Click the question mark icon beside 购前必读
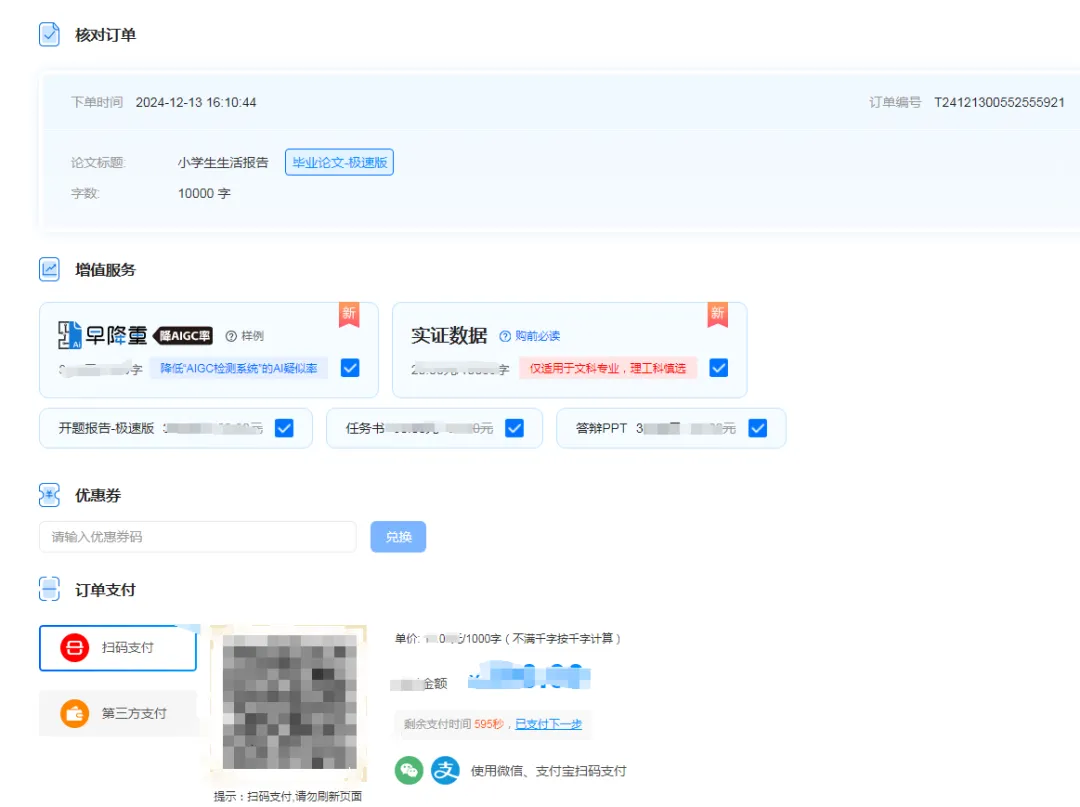Image resolution: width=1080 pixels, height=807 pixels. 505,336
